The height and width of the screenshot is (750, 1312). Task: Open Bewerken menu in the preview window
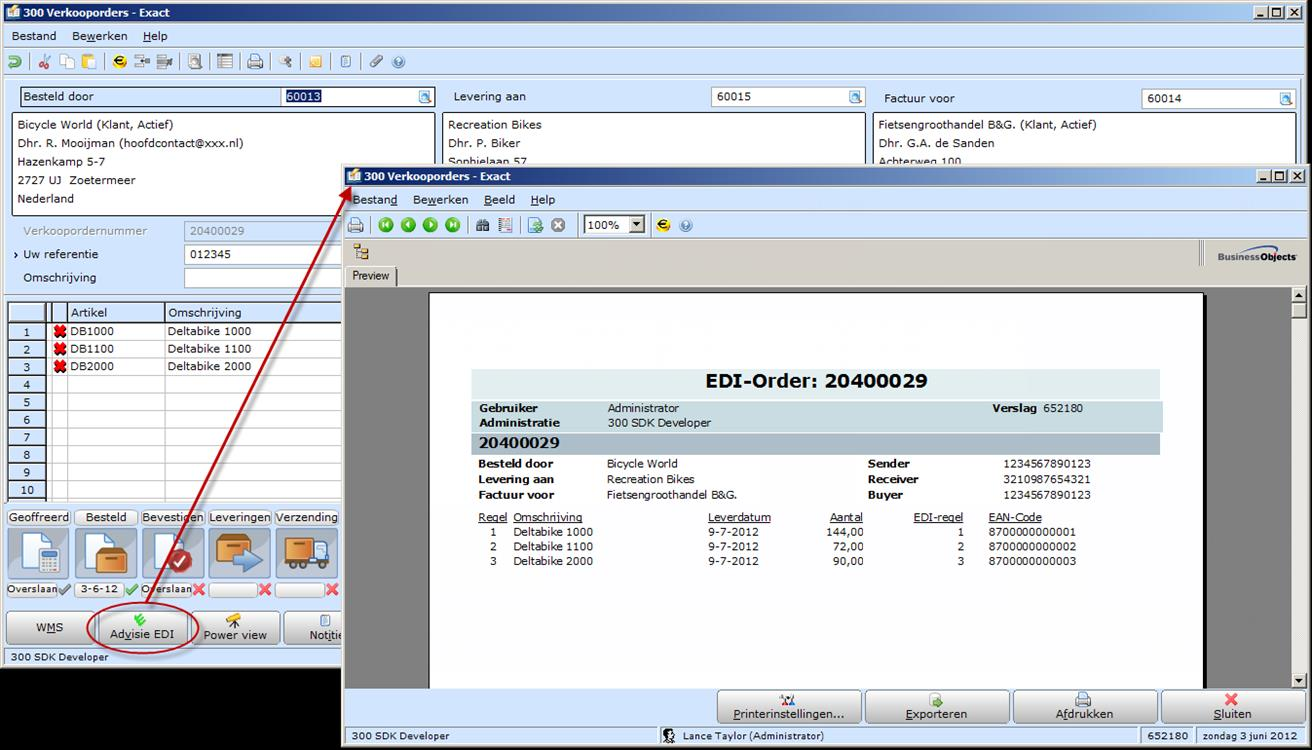(x=441, y=199)
